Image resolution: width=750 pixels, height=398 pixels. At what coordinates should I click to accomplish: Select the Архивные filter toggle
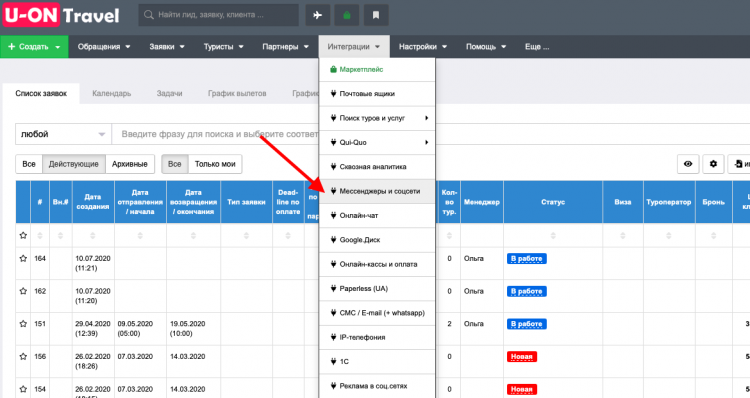click(130, 164)
